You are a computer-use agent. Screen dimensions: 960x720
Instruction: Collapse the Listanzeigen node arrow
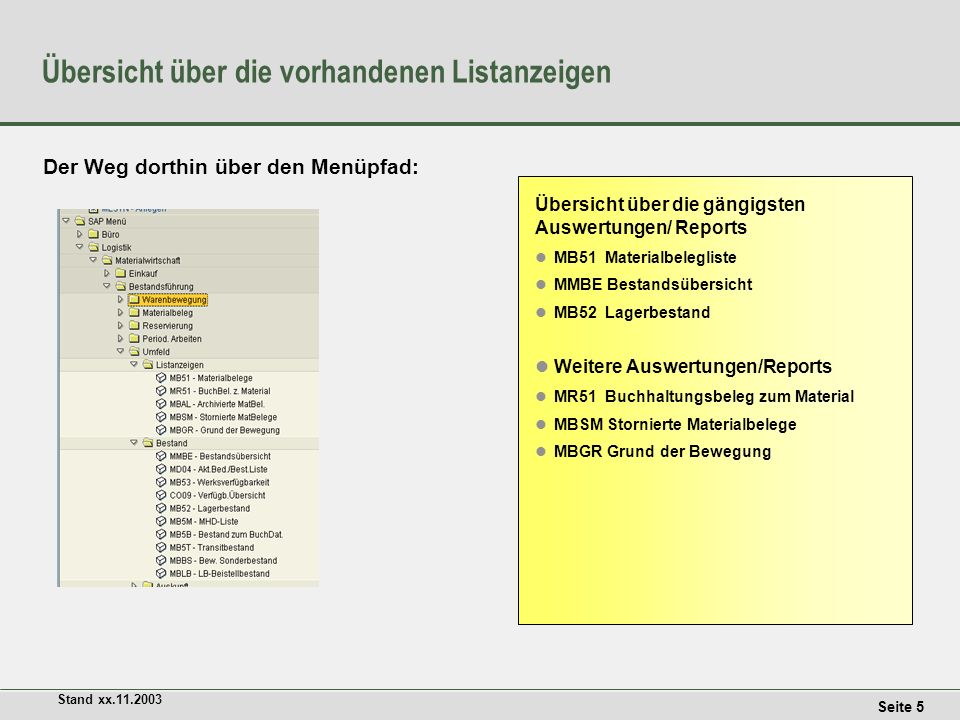tap(133, 364)
